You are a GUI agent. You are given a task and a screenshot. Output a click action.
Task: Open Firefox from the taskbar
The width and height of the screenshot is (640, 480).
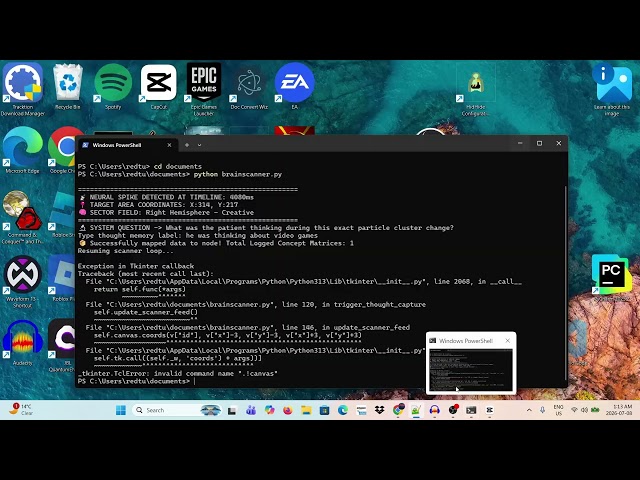click(288, 410)
